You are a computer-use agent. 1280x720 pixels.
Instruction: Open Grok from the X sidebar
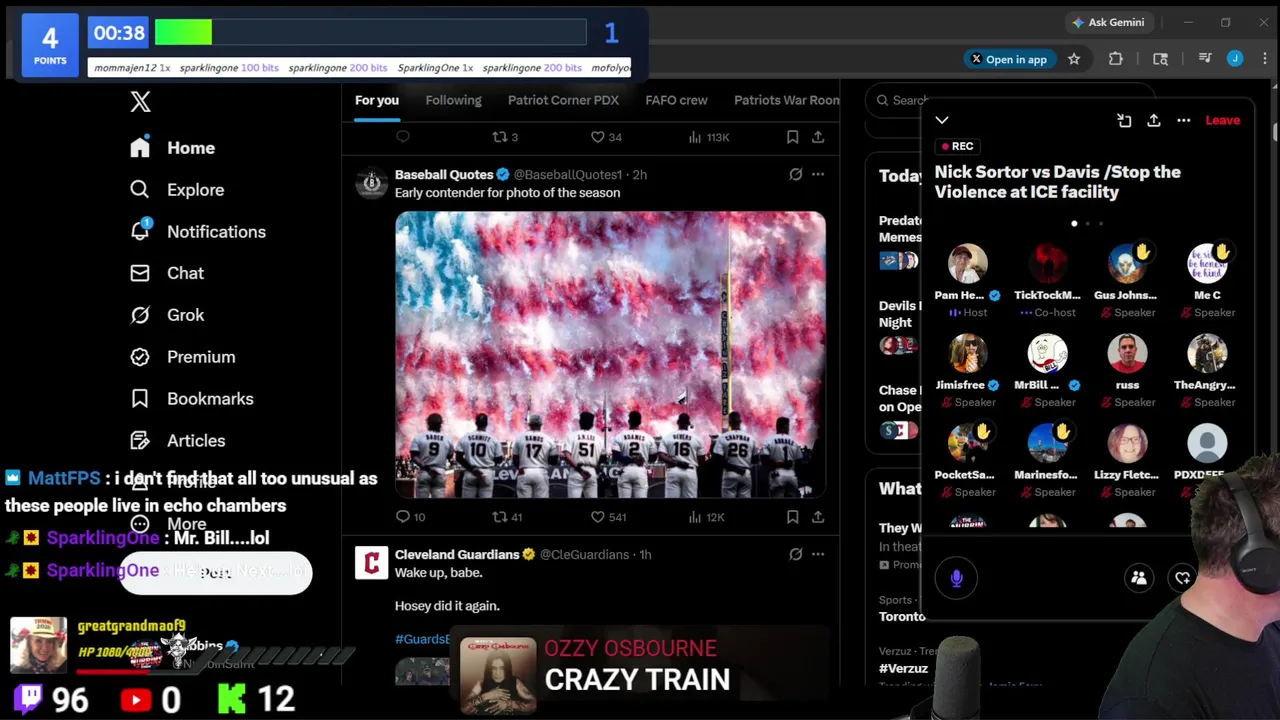pos(167,315)
